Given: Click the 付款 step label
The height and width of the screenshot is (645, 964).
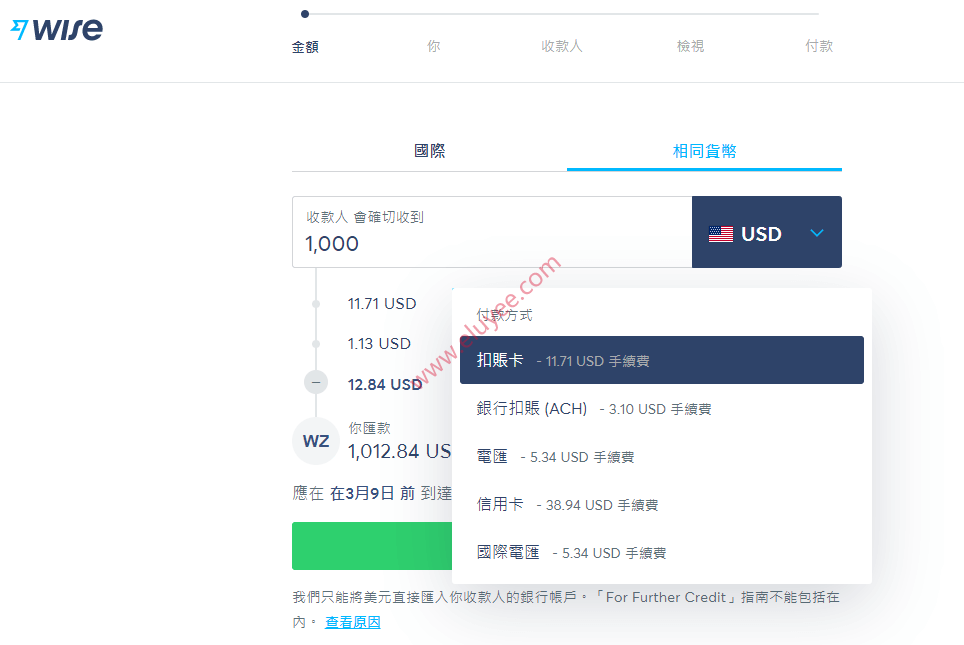Looking at the screenshot, I should tap(819, 45).
